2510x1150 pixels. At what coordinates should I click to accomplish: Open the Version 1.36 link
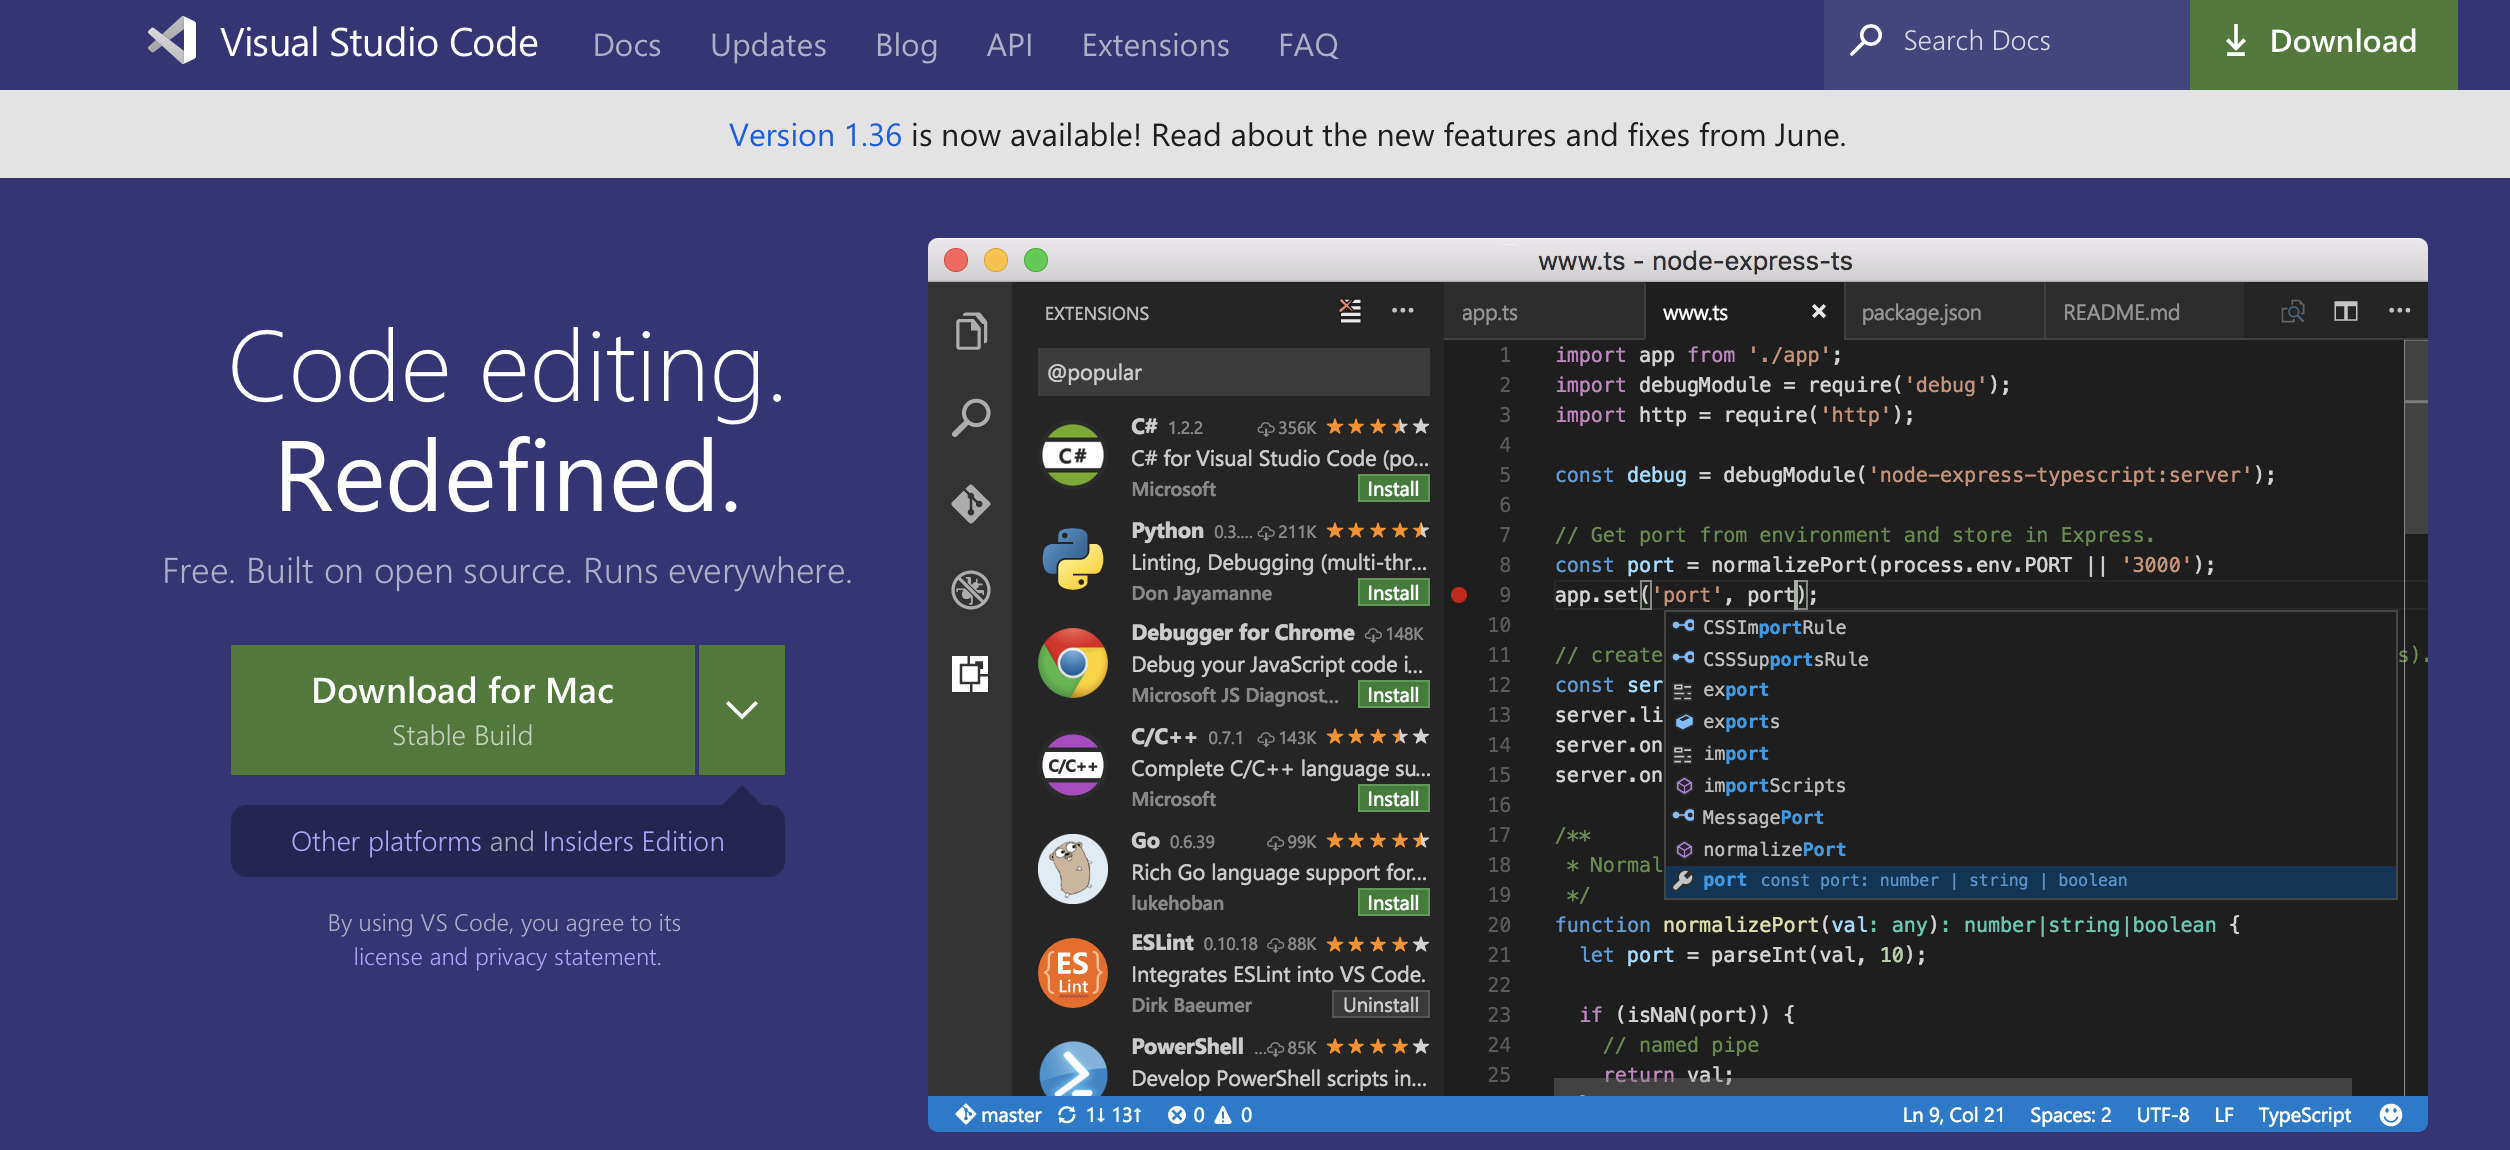tap(815, 135)
